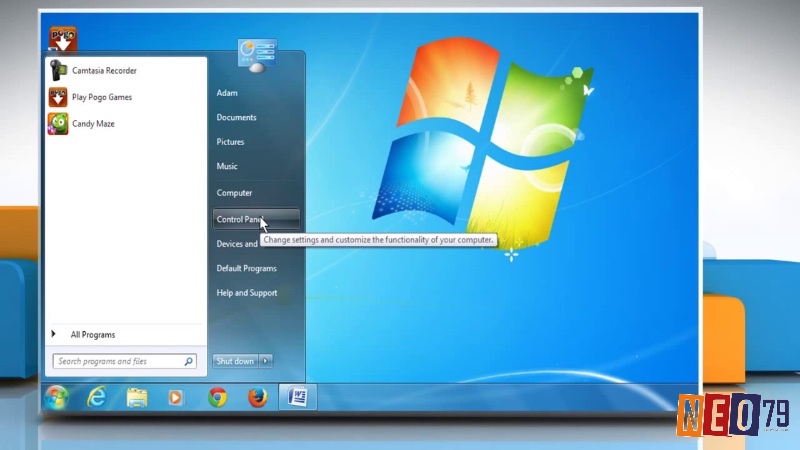Open the Pogo desktop shortcut icon
Screen dimensions: 800x450
tap(63, 39)
